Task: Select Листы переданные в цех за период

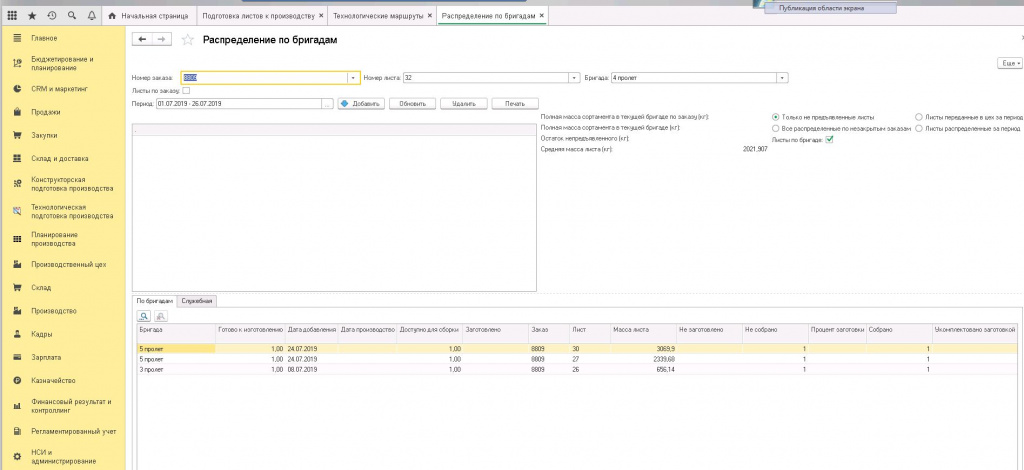Action: click(919, 117)
